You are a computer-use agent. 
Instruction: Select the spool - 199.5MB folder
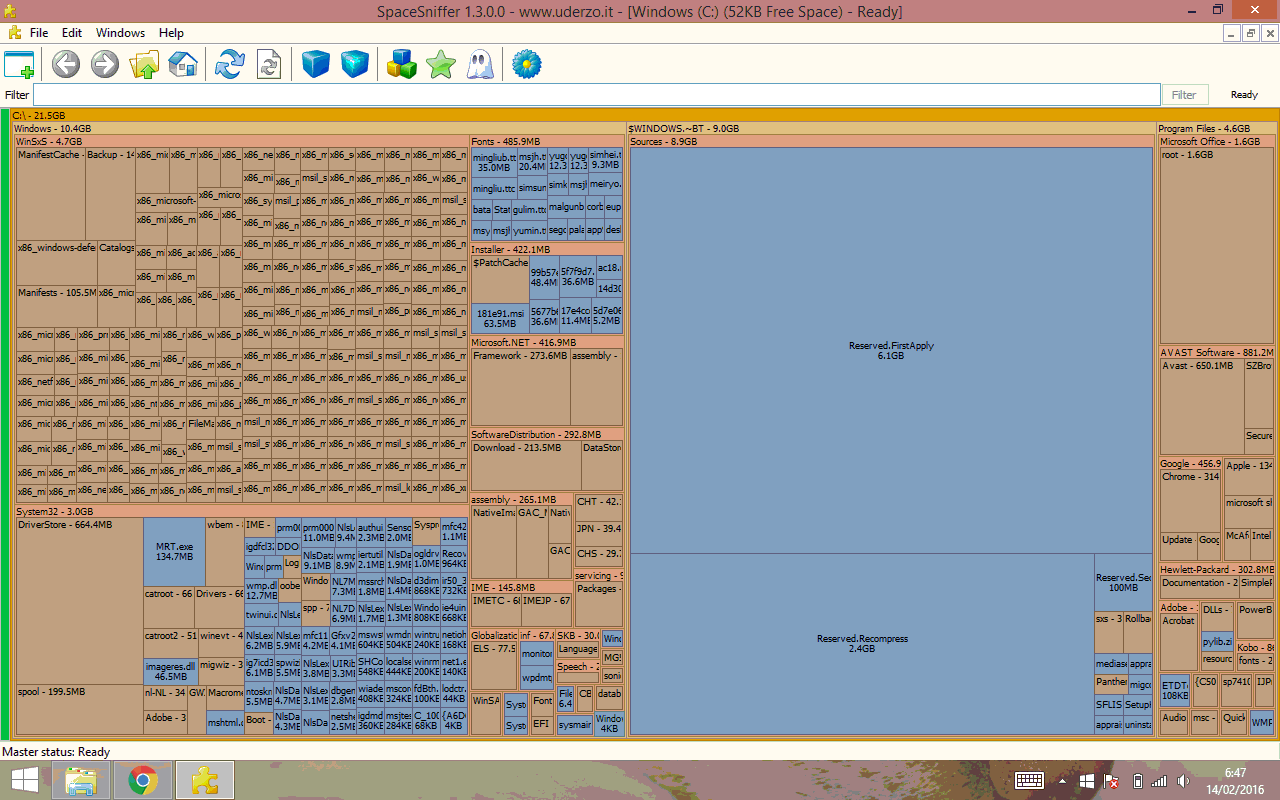[79, 709]
